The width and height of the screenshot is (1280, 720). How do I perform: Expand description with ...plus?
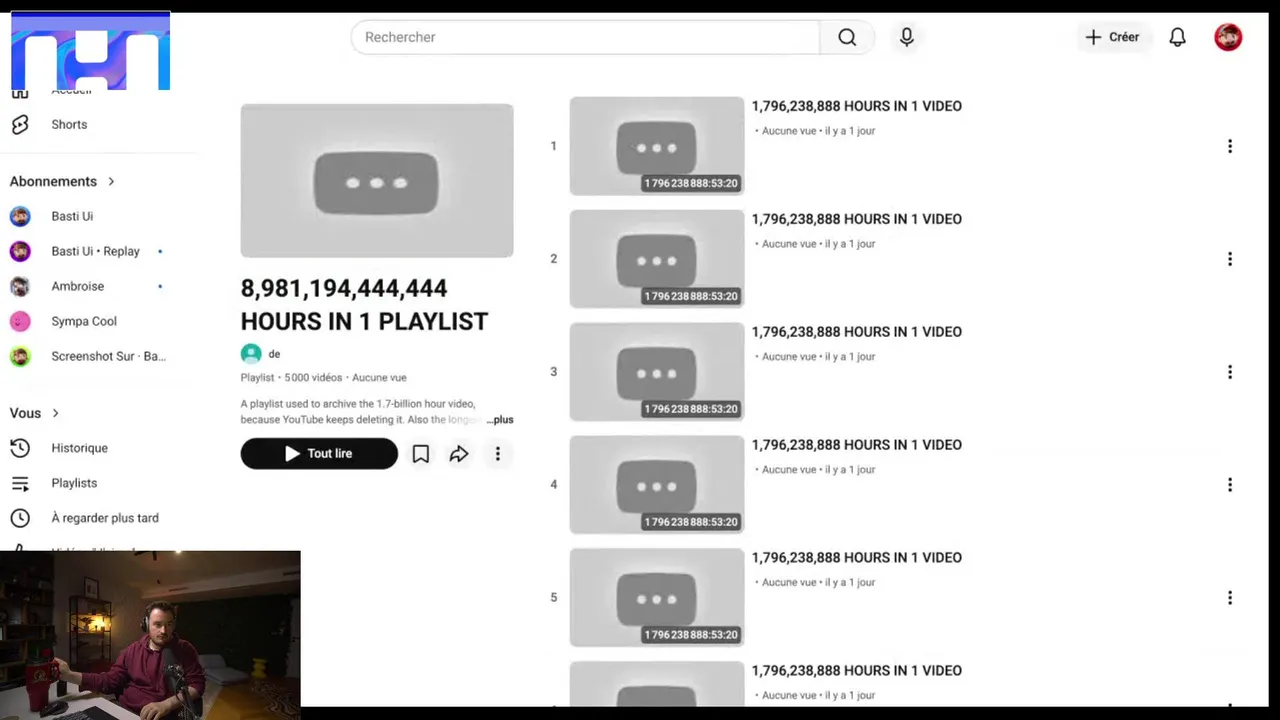[500, 420]
